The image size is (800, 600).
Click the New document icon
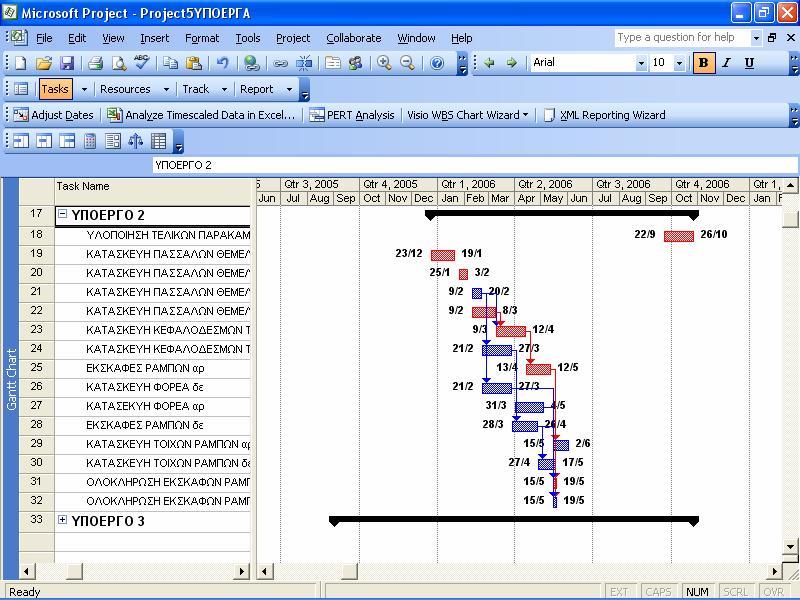tap(20, 63)
